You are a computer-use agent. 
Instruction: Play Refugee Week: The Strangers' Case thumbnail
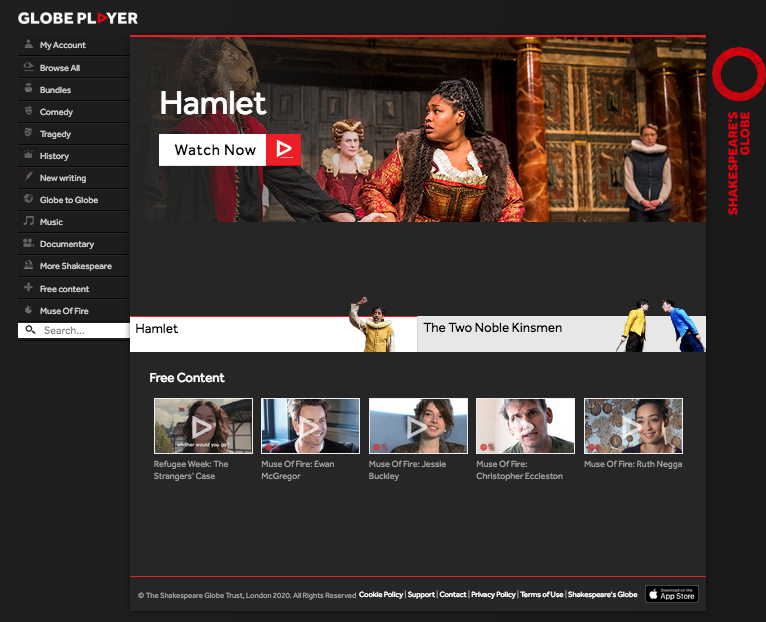[203, 426]
